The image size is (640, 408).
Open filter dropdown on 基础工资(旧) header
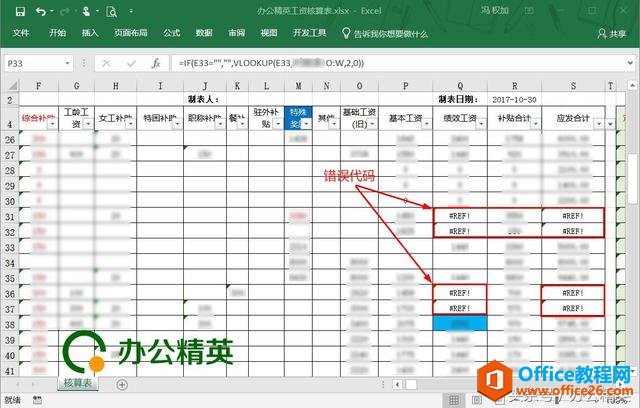click(372, 124)
